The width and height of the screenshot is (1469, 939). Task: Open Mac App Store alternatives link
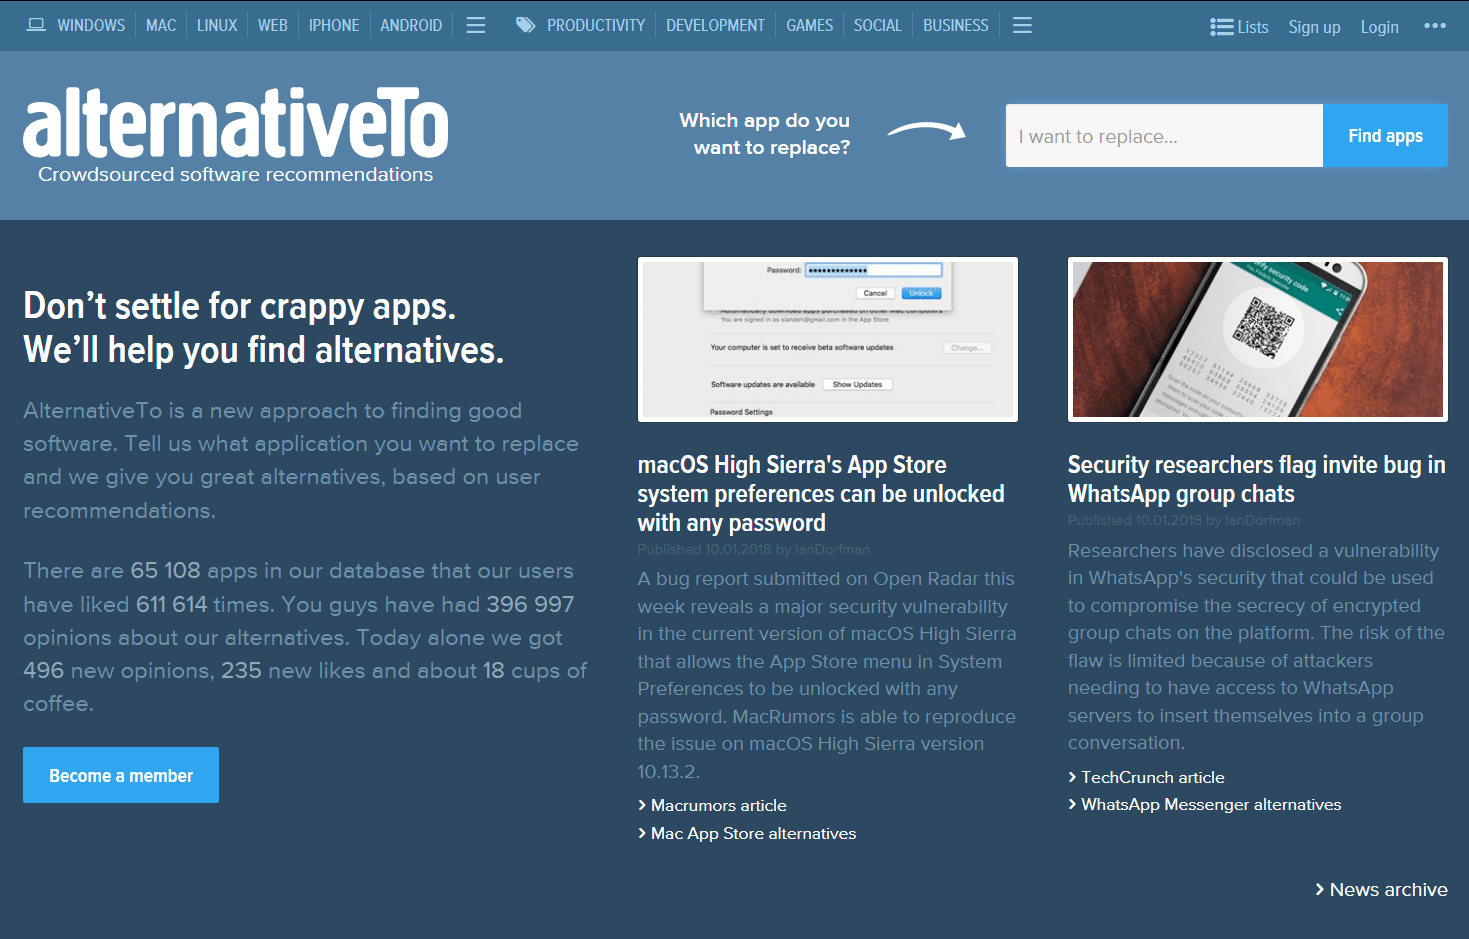pos(753,833)
